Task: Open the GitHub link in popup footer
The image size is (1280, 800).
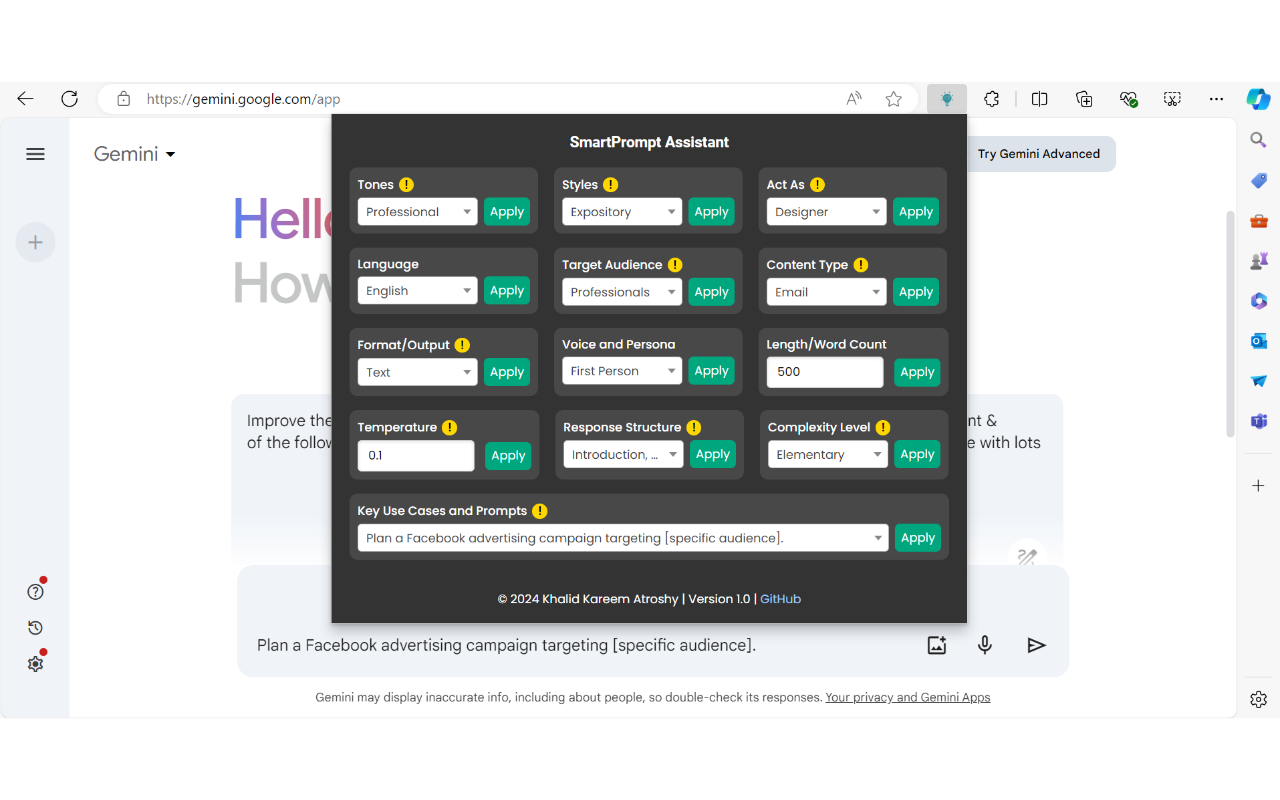Action: click(780, 599)
